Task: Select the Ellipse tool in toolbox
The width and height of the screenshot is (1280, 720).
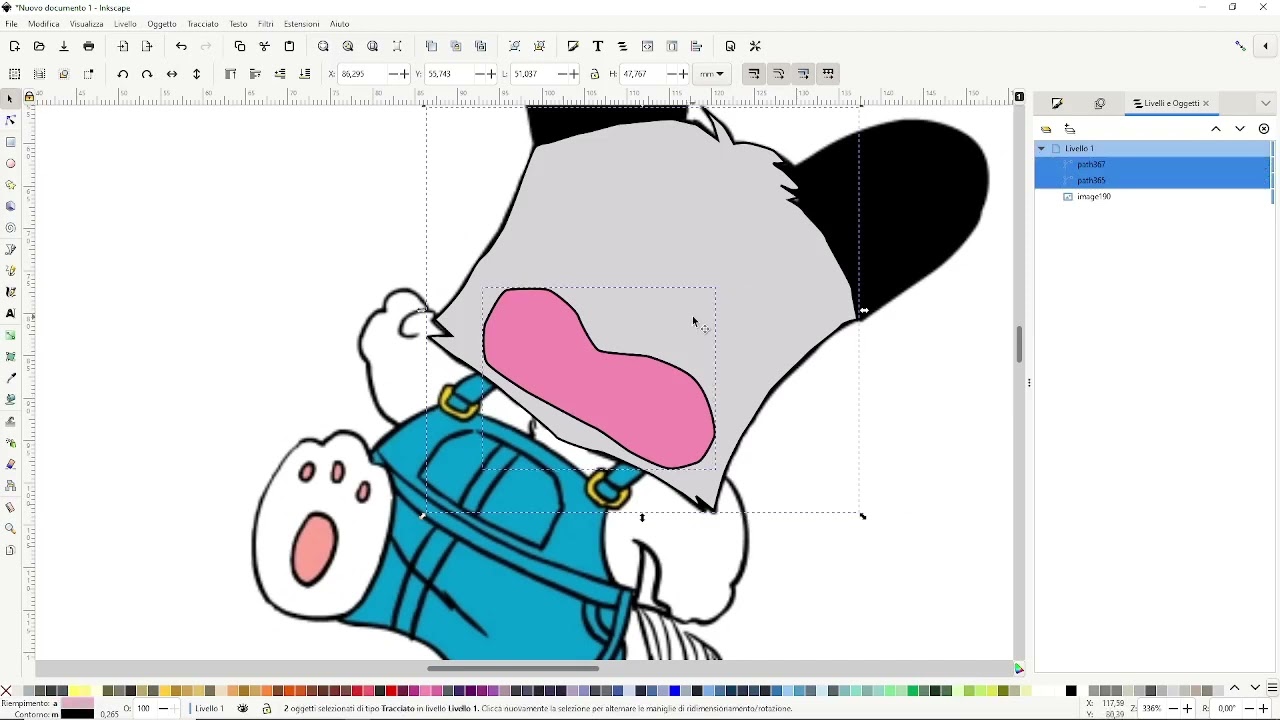Action: click(11, 164)
